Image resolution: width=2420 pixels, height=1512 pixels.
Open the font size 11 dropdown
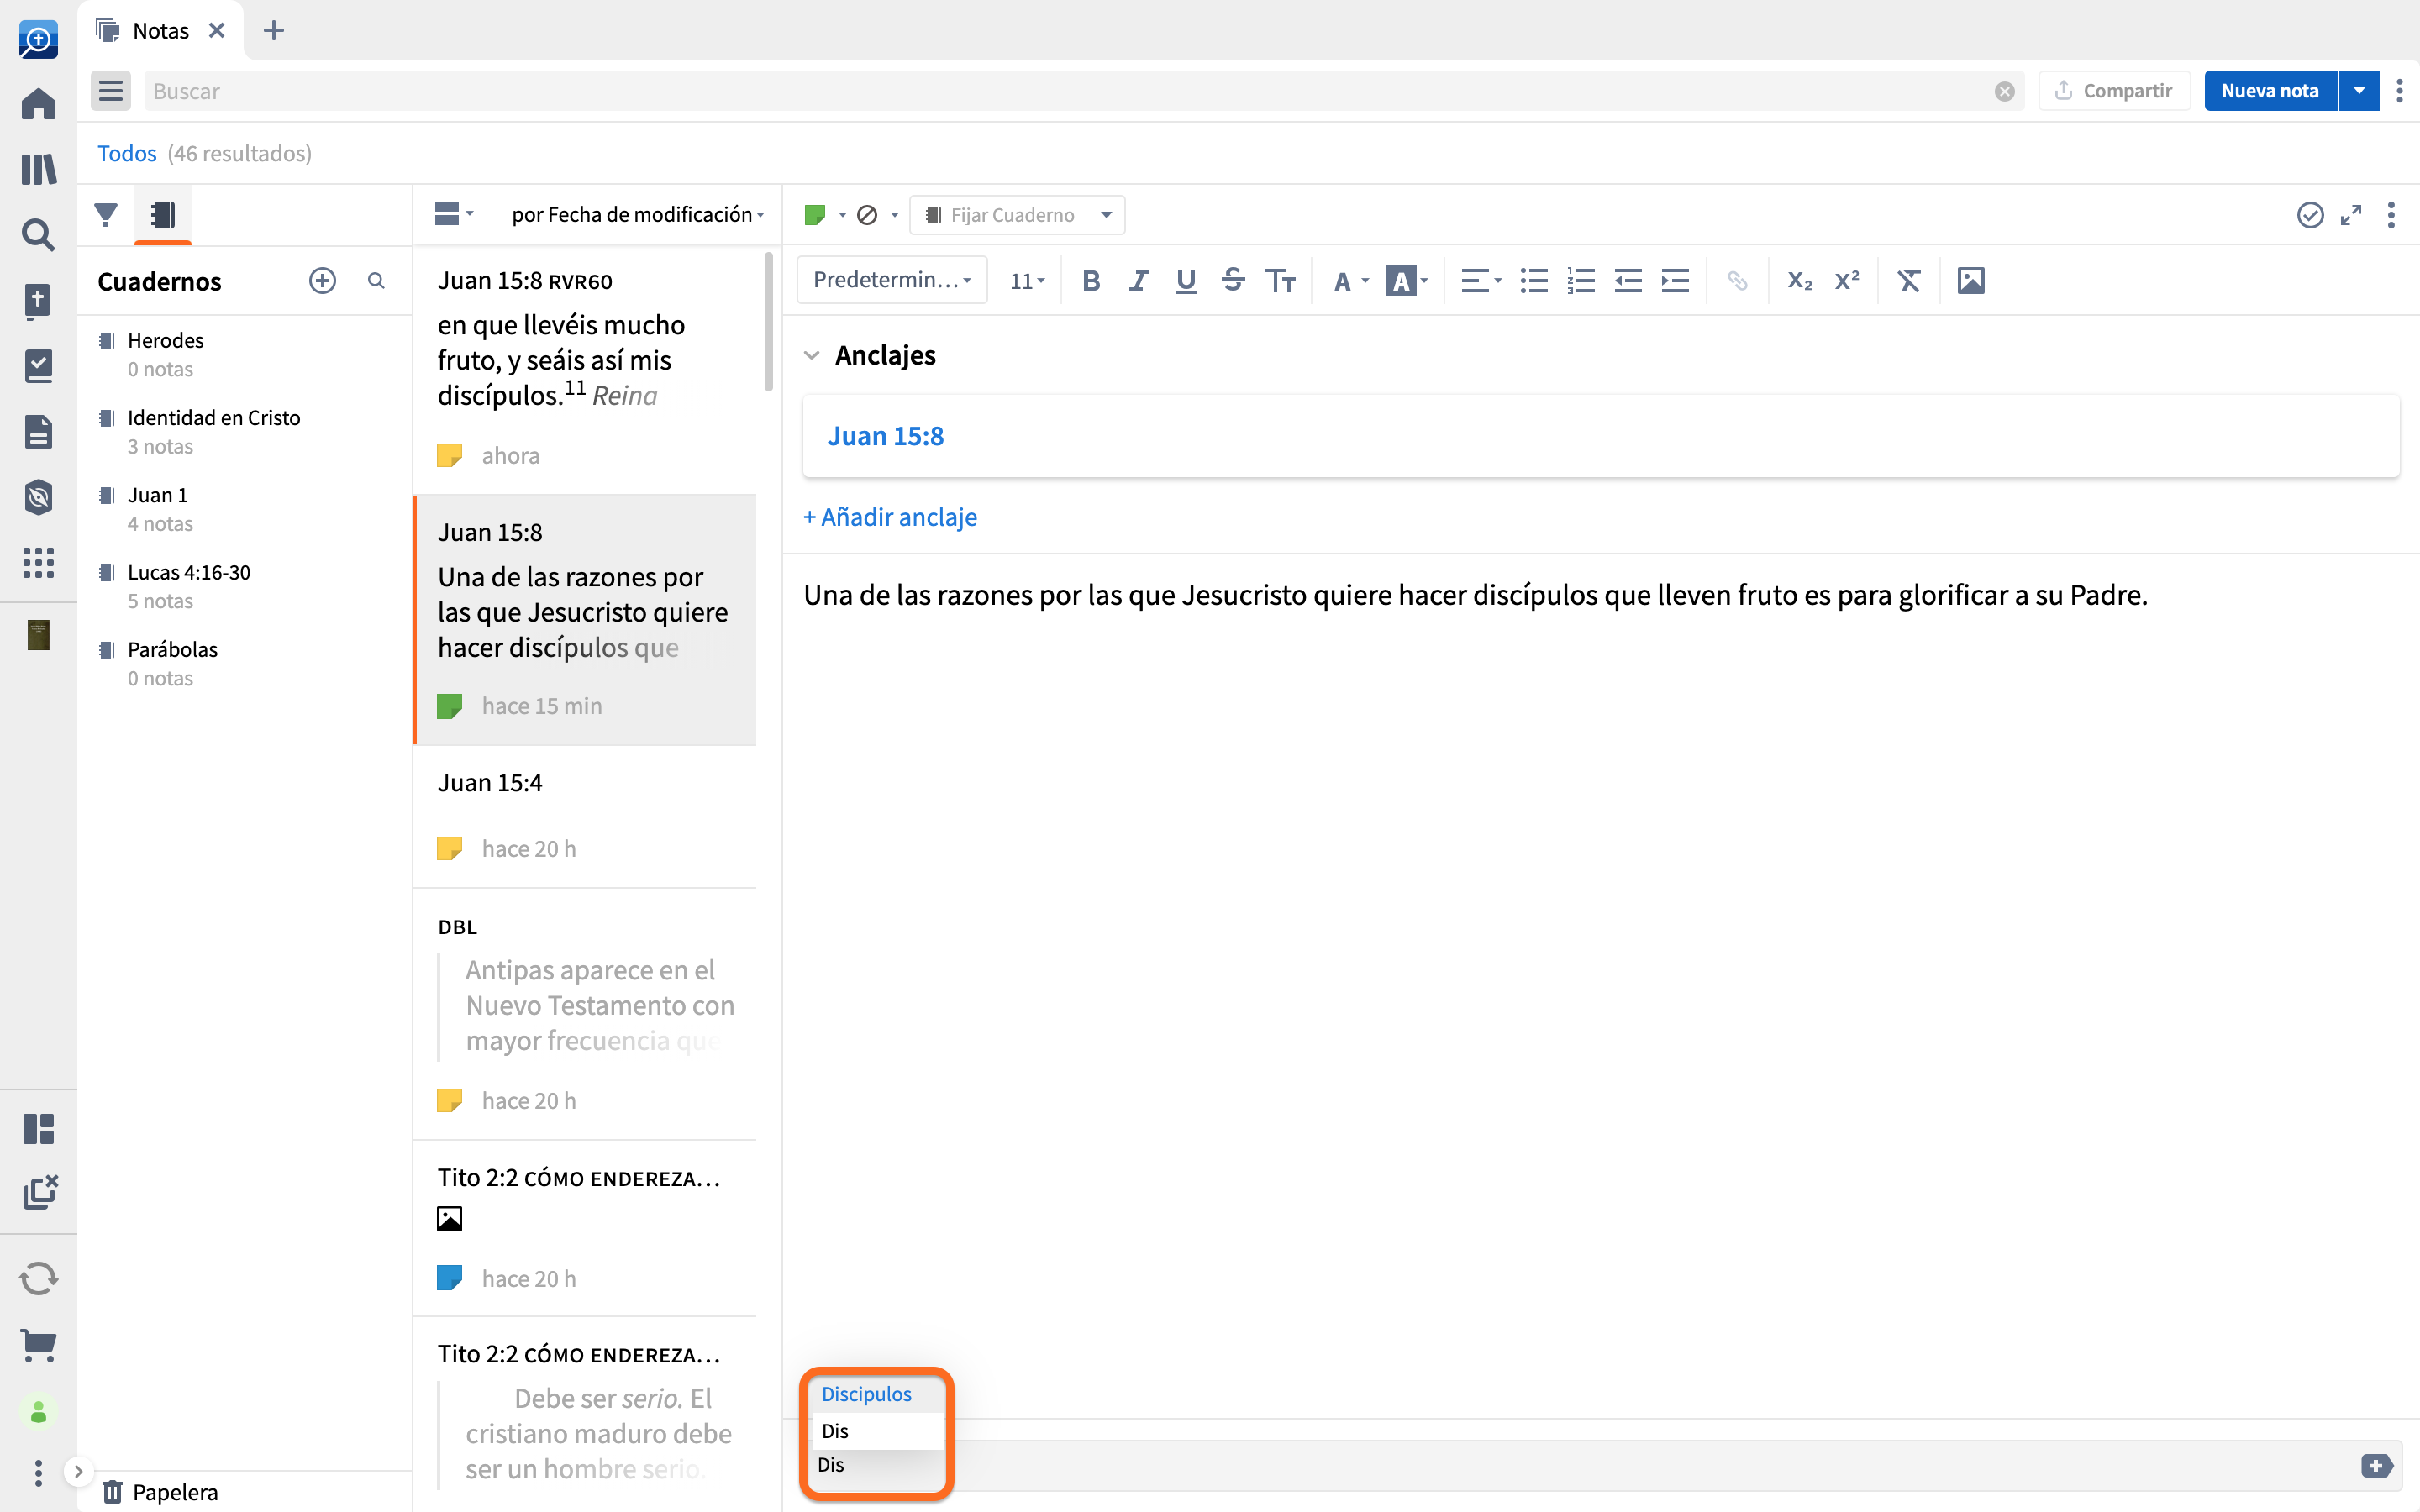(x=1027, y=281)
